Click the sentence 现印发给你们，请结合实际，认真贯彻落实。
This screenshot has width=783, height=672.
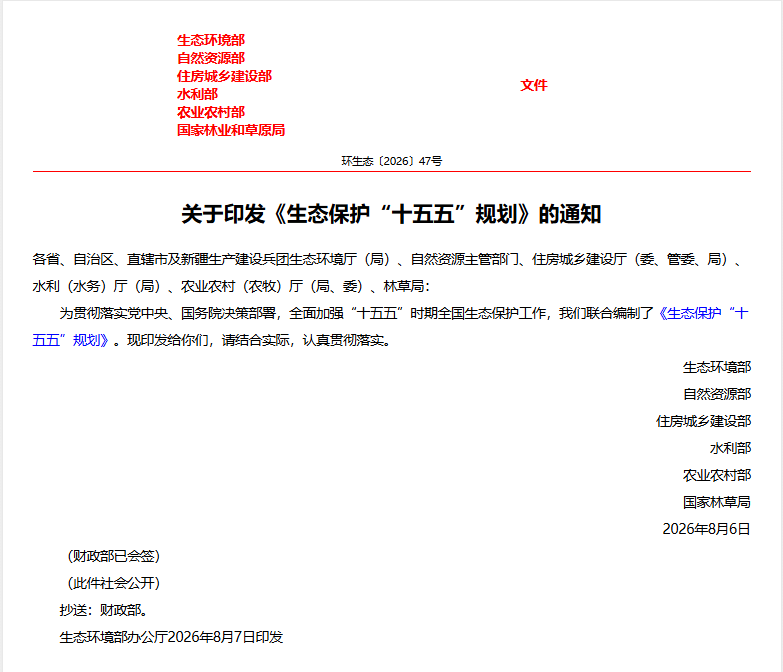[259, 340]
